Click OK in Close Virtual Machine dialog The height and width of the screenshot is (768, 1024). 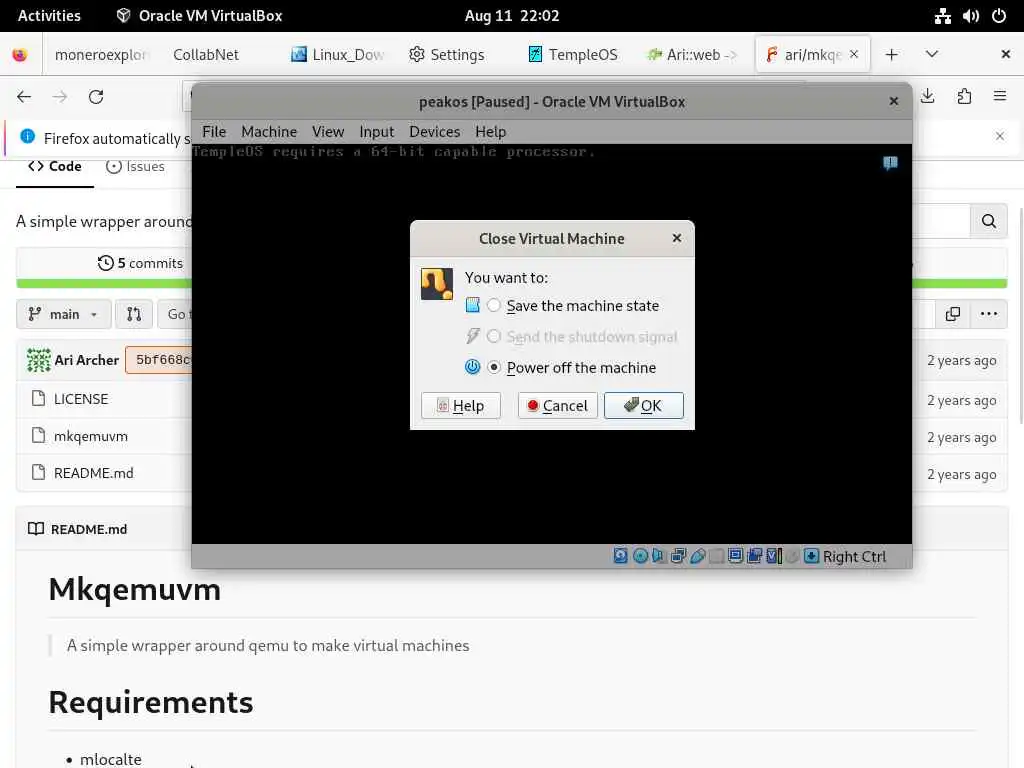point(643,406)
